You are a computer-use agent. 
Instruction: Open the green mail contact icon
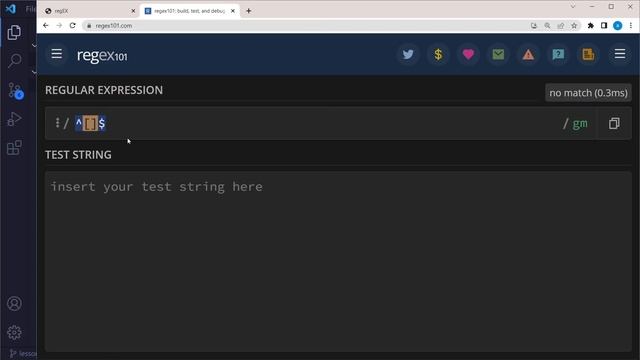pos(498,54)
